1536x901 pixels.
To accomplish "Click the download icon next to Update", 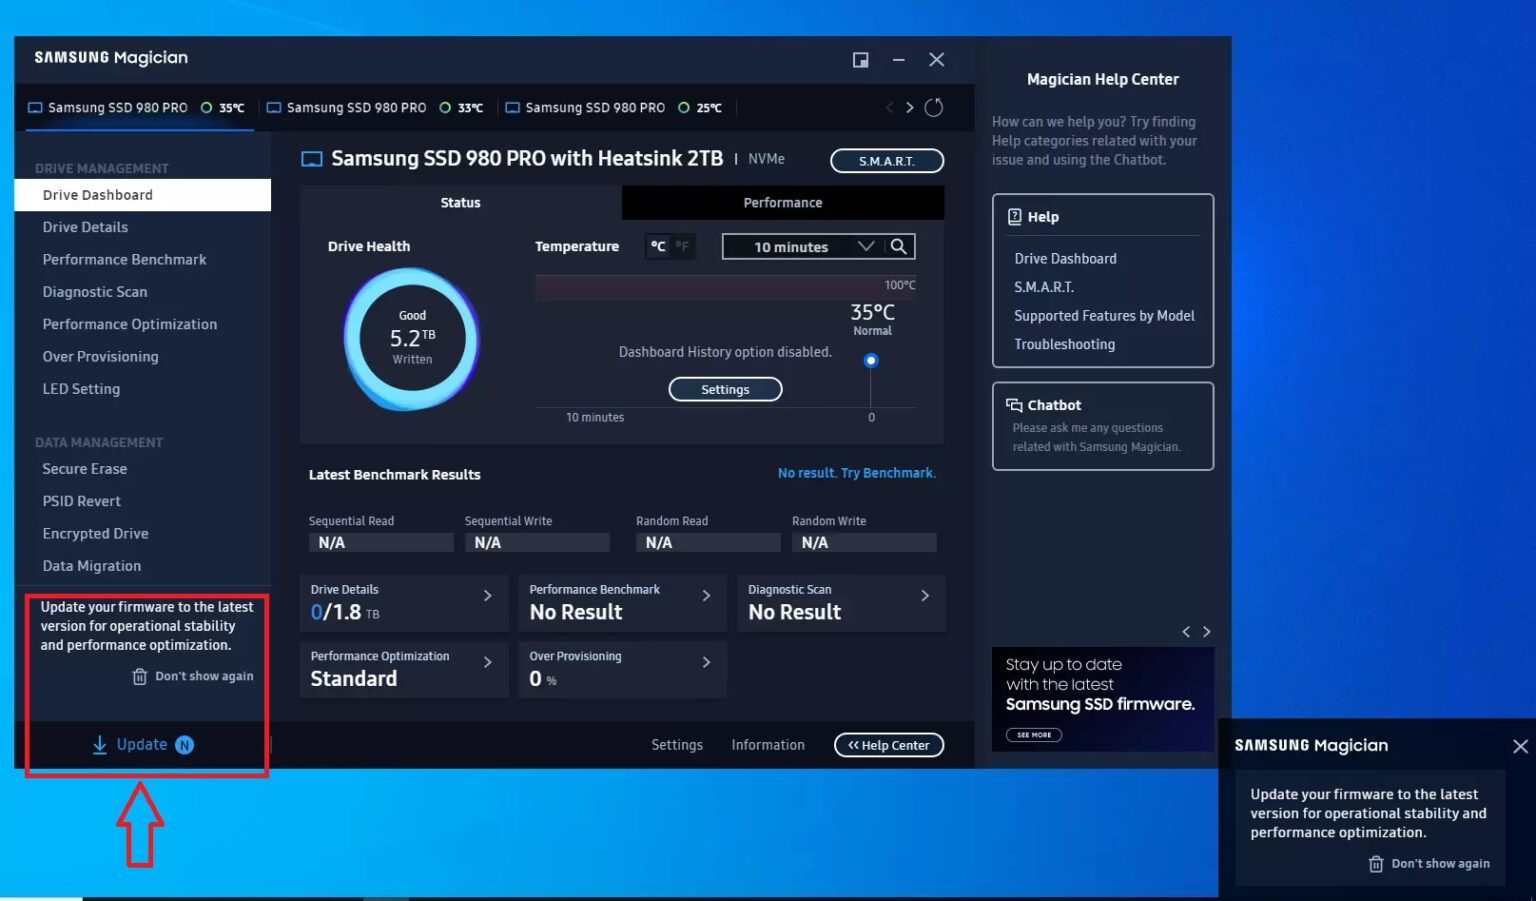I will pyautogui.click(x=99, y=745).
